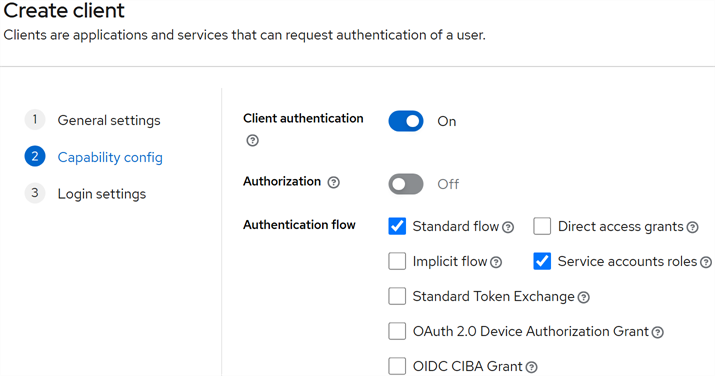Uncheck the Standard flow checkbox
The height and width of the screenshot is (376, 715).
(x=397, y=226)
